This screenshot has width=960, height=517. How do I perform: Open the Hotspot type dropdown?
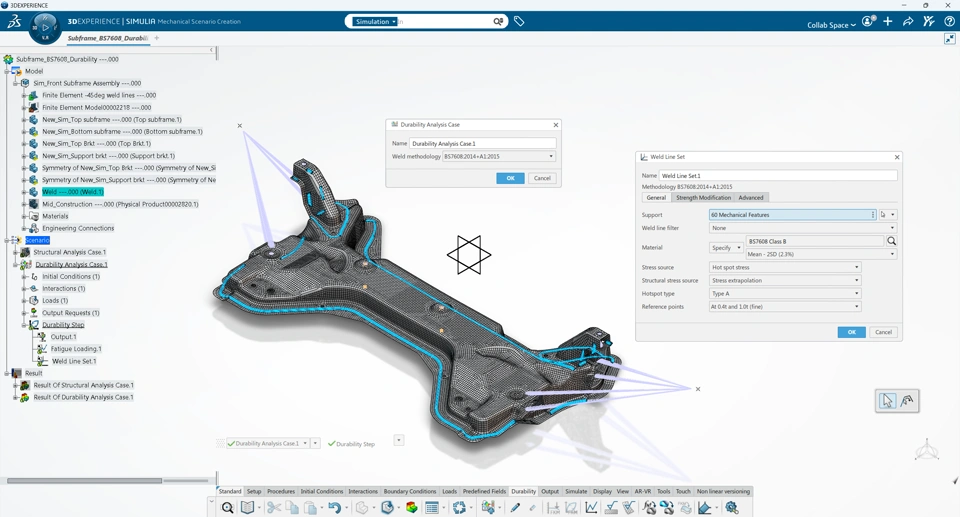tap(785, 293)
